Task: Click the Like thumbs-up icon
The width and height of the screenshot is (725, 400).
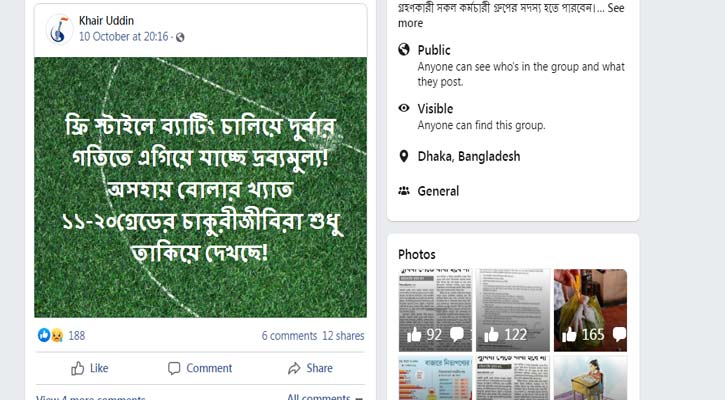Action: pyautogui.click(x=78, y=368)
